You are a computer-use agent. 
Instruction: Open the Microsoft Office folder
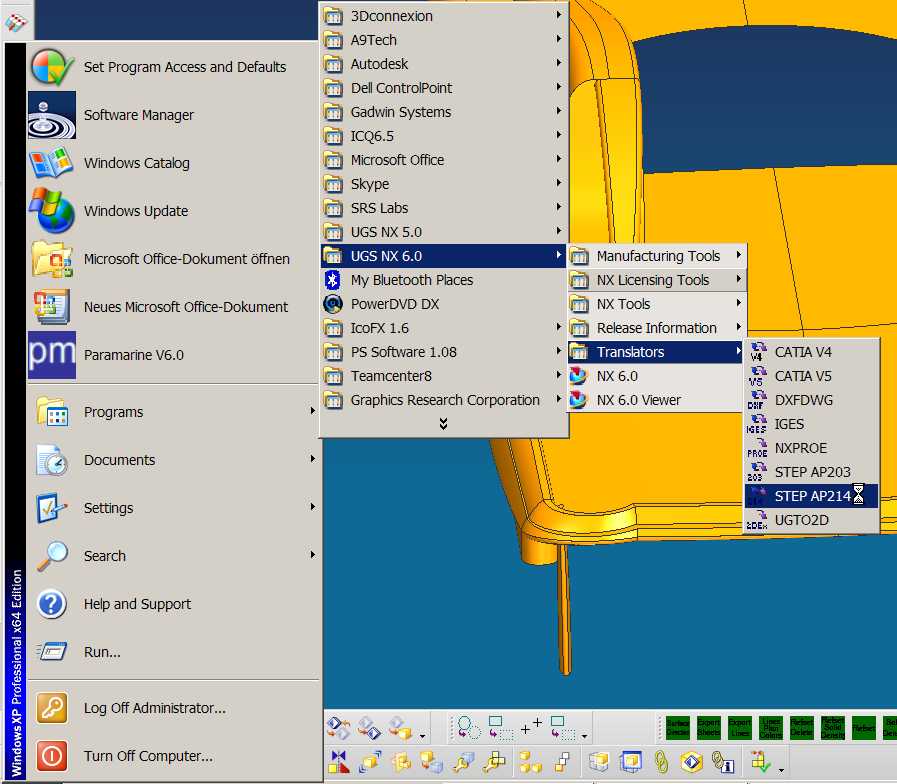coord(444,160)
